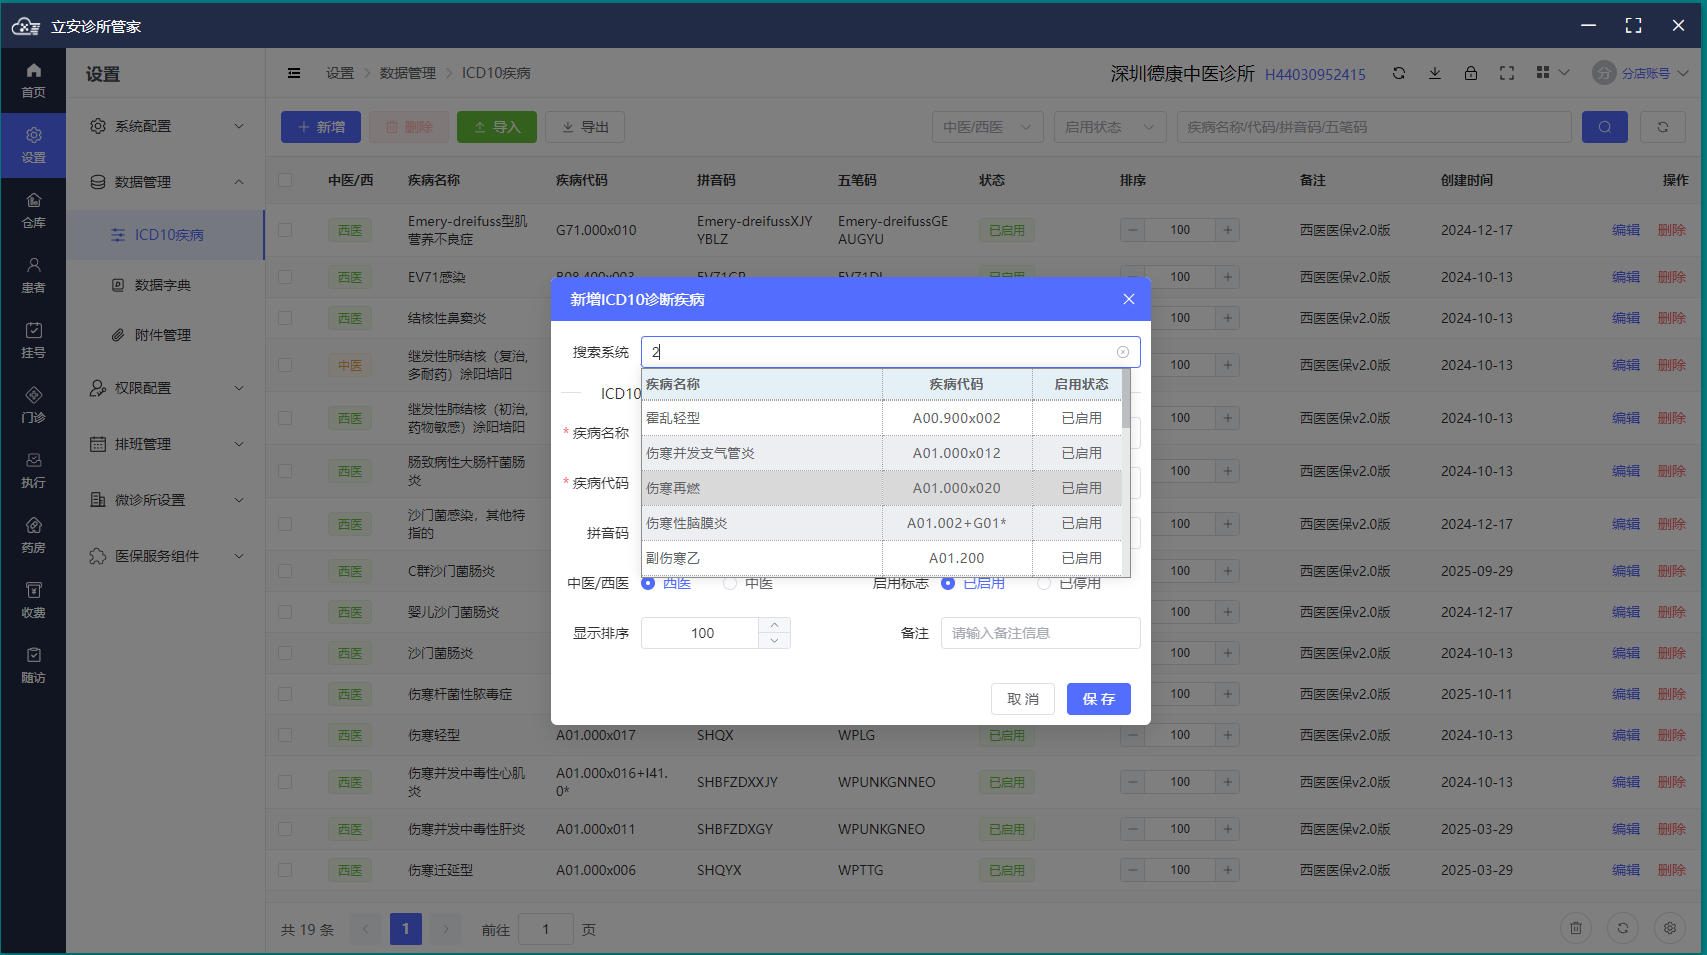This screenshot has width=1707, height=955.
Task: Select the 西医 radio button
Action: [x=648, y=583]
